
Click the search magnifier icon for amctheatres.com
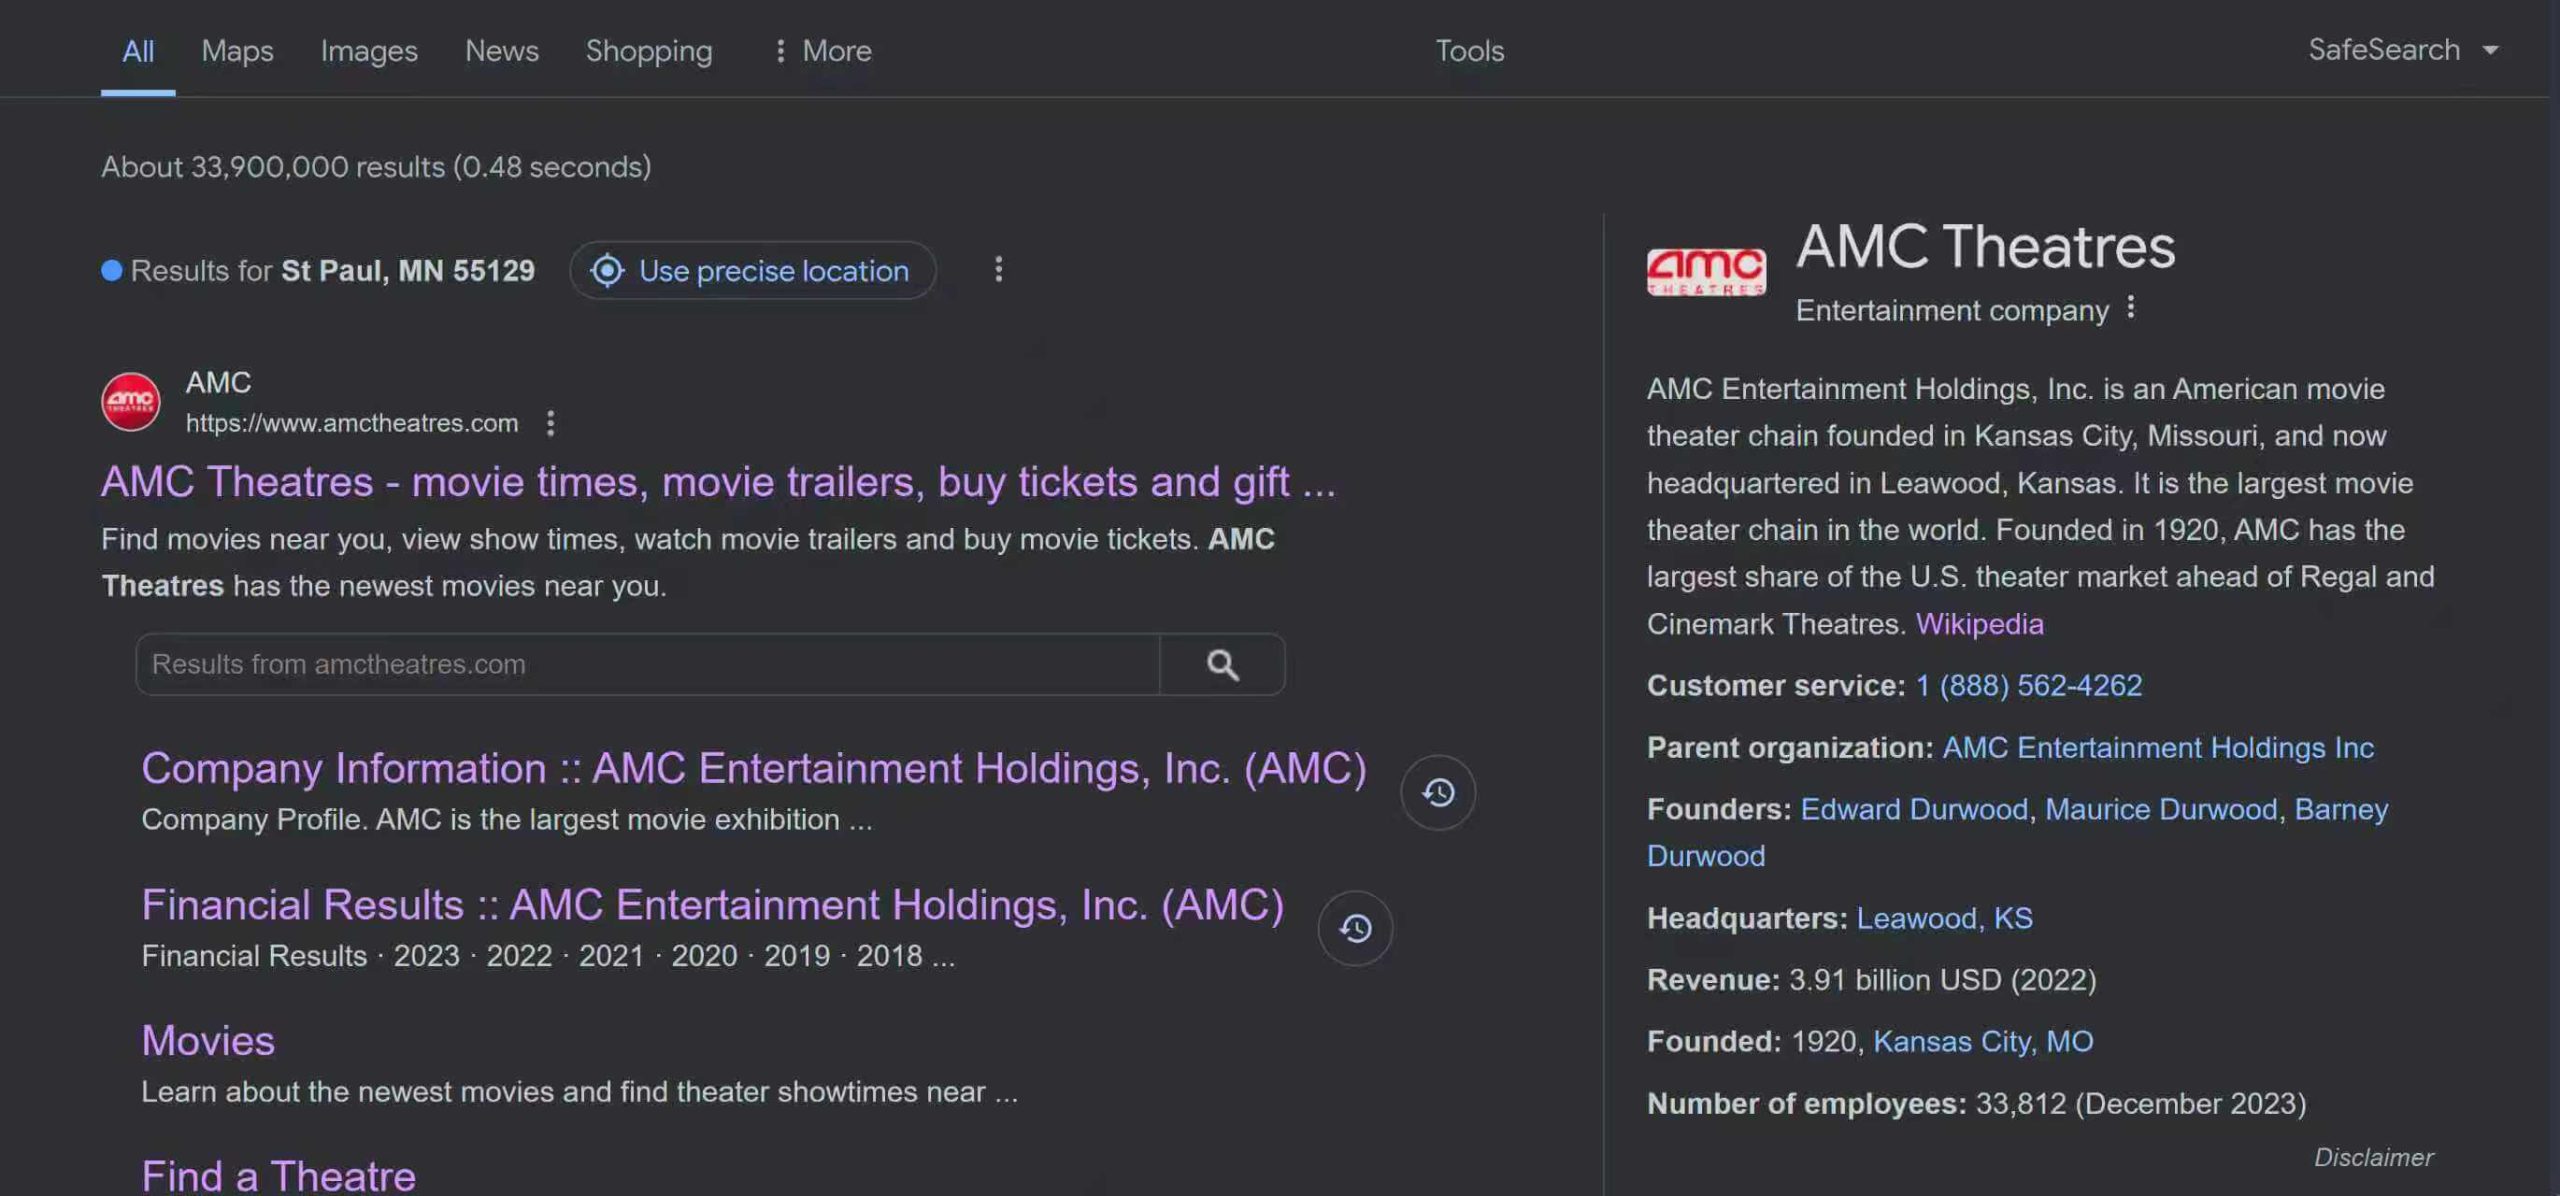click(x=1222, y=664)
